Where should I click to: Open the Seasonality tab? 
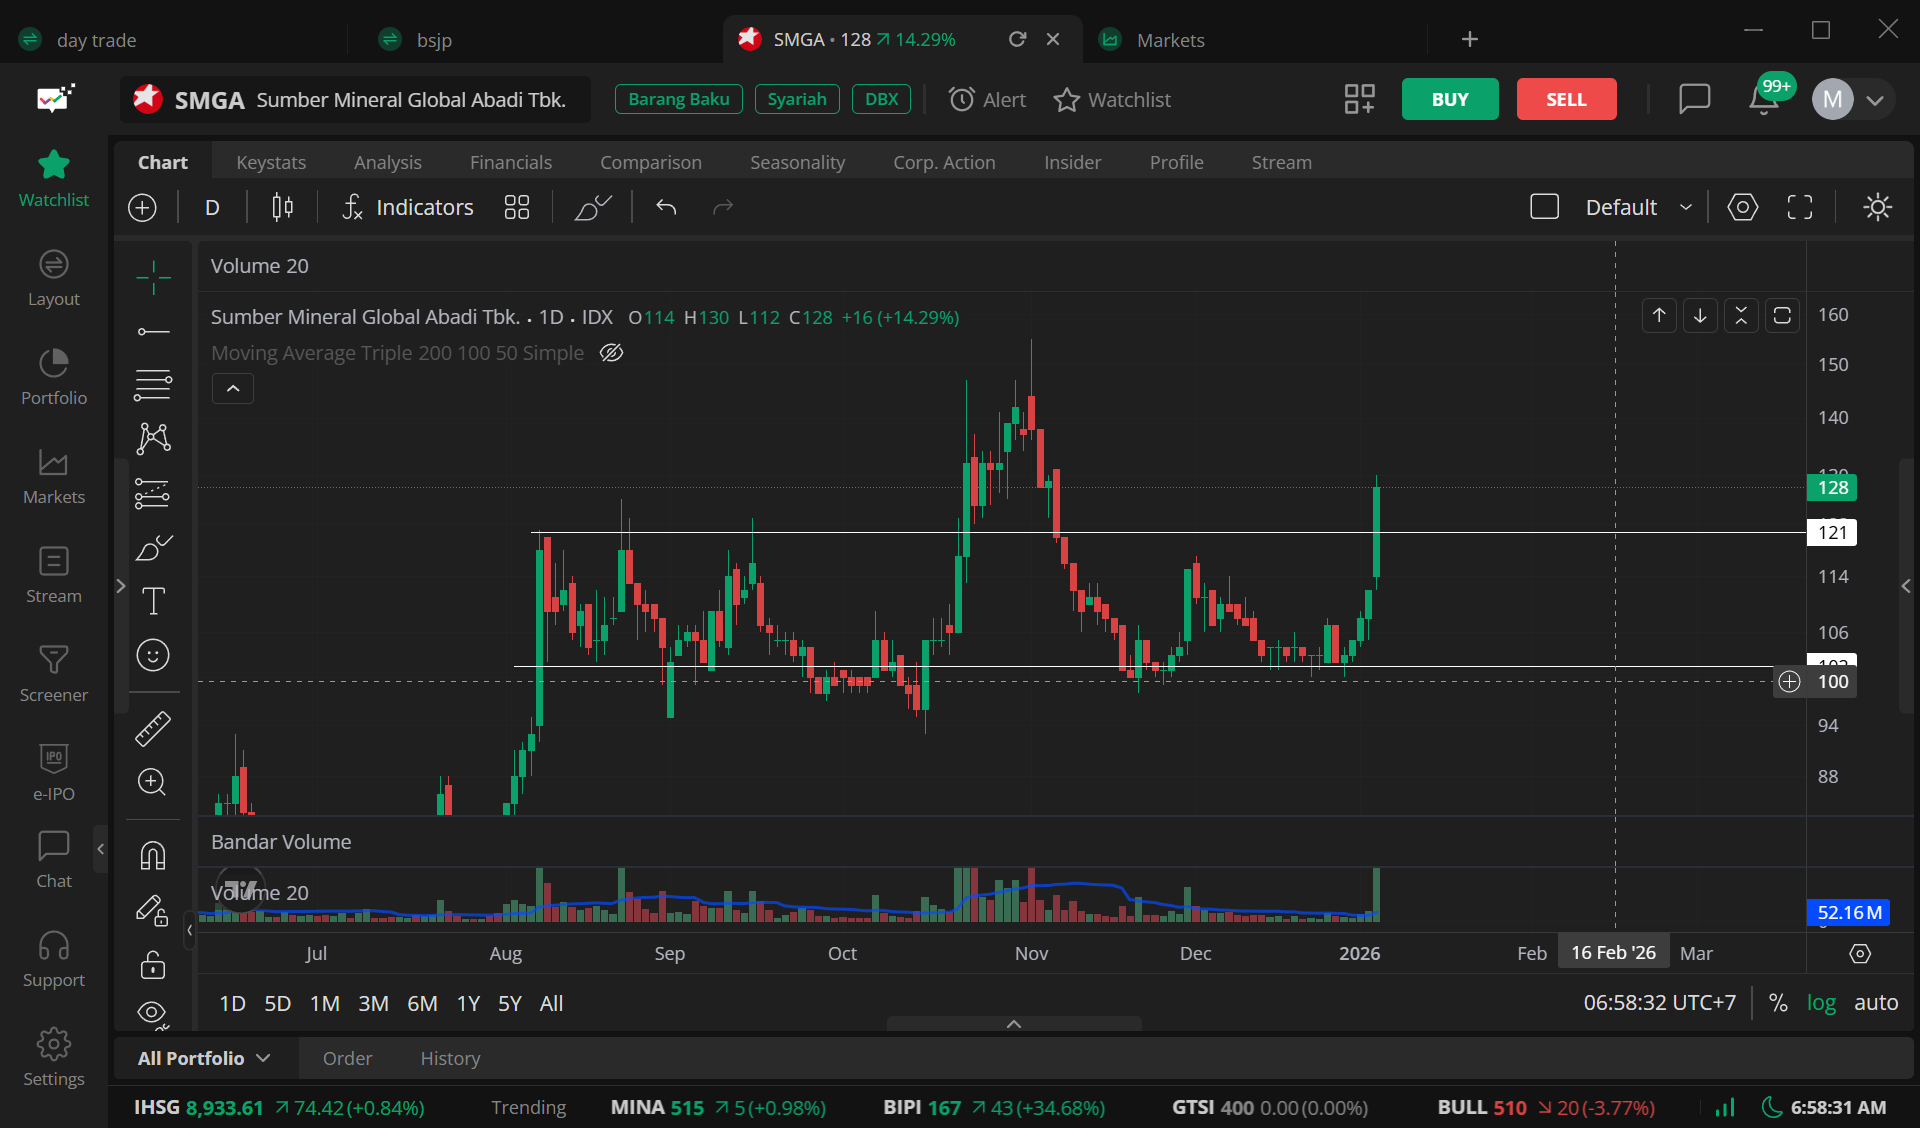point(797,162)
